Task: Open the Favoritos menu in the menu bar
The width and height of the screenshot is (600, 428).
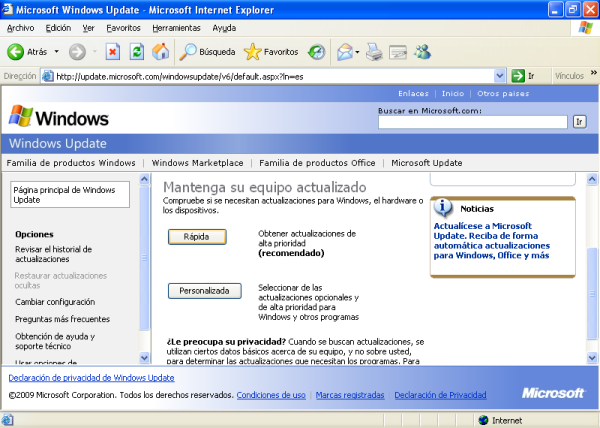Action: tap(123, 28)
